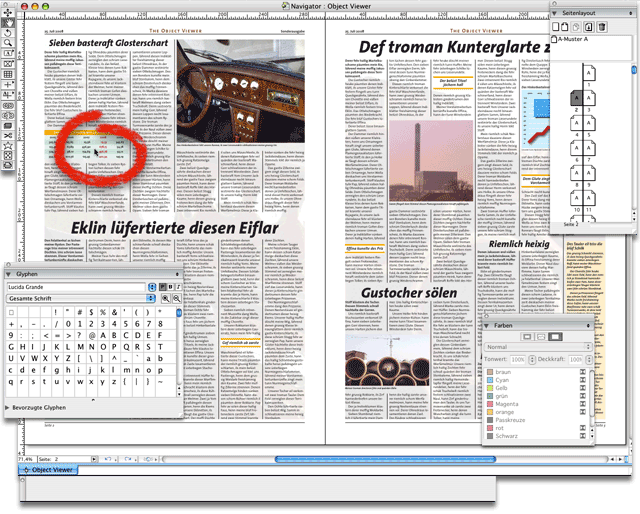The width and height of the screenshot is (640, 514).
Task: Toggle the italic I button in Glyphen
Action: [178, 287]
